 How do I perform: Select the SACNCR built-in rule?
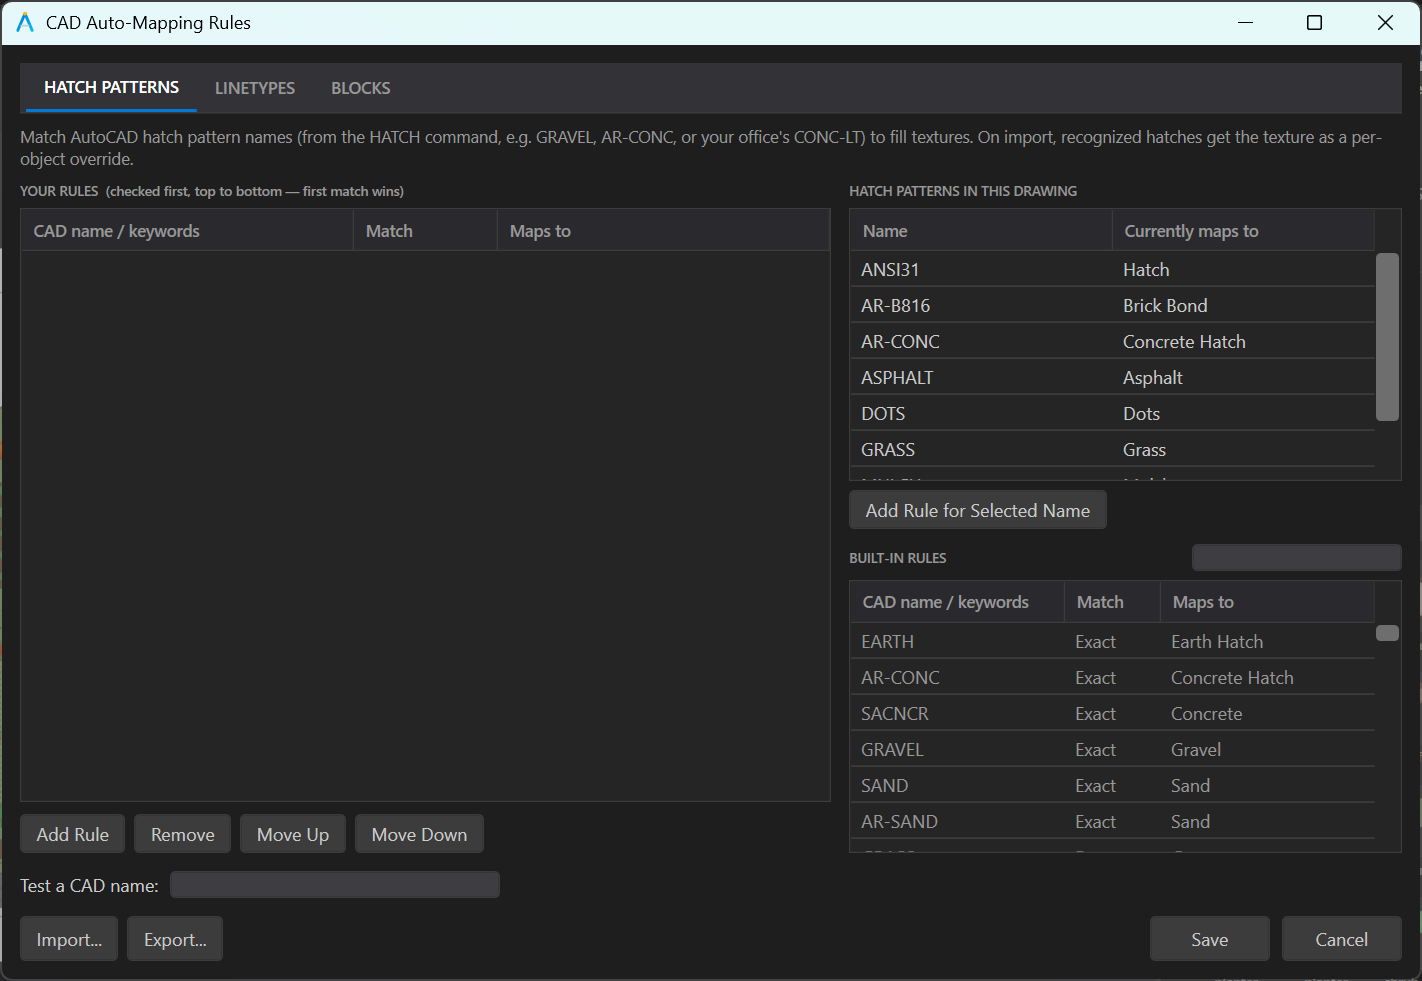click(x=1112, y=713)
